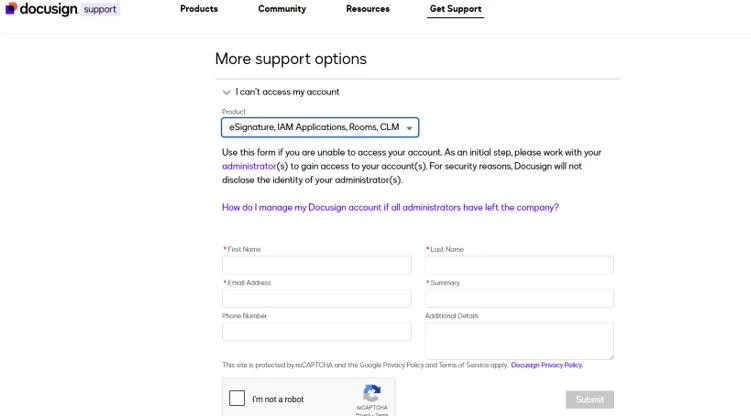Open the Products menu
This screenshot has width=751, height=420.
tap(199, 9)
